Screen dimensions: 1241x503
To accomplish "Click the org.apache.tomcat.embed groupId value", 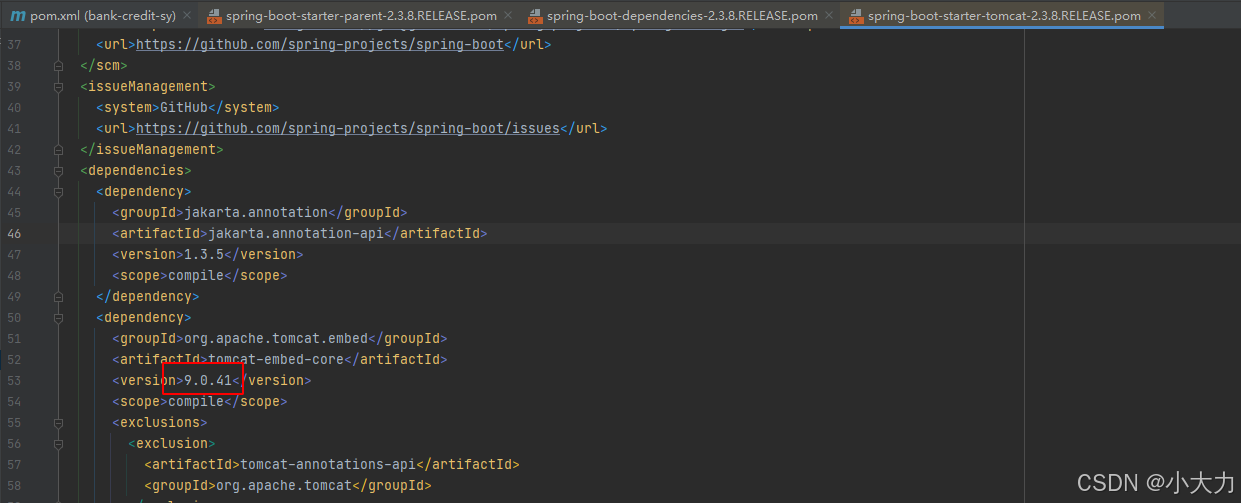I will 276,339.
